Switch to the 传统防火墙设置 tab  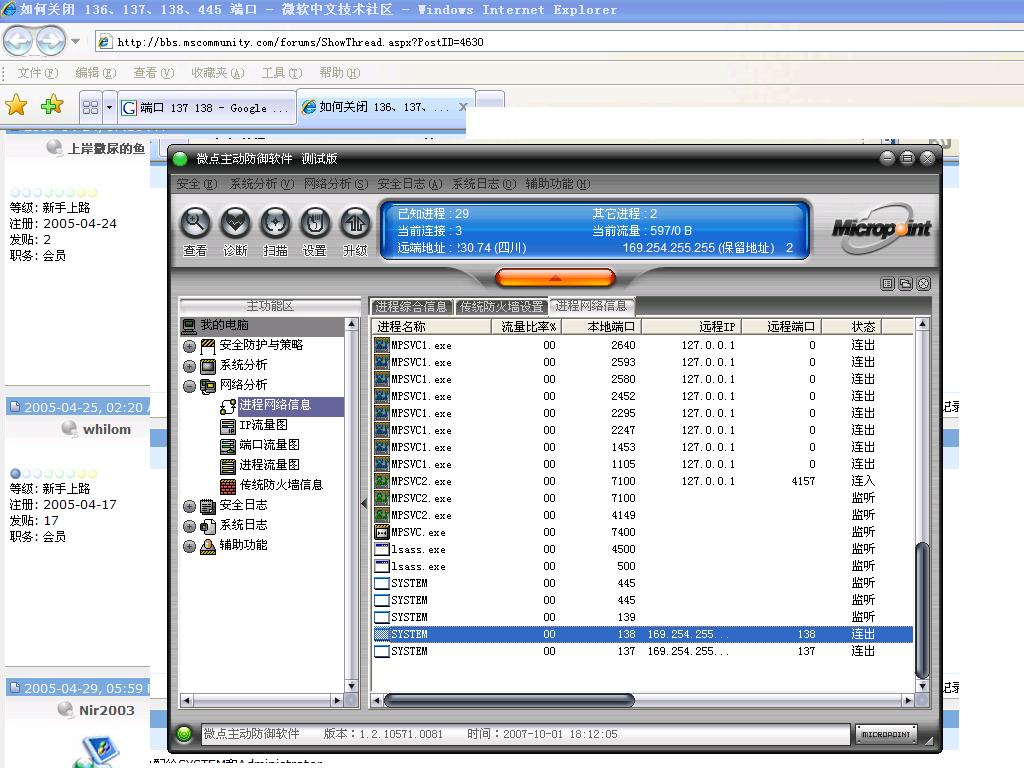[x=502, y=306]
